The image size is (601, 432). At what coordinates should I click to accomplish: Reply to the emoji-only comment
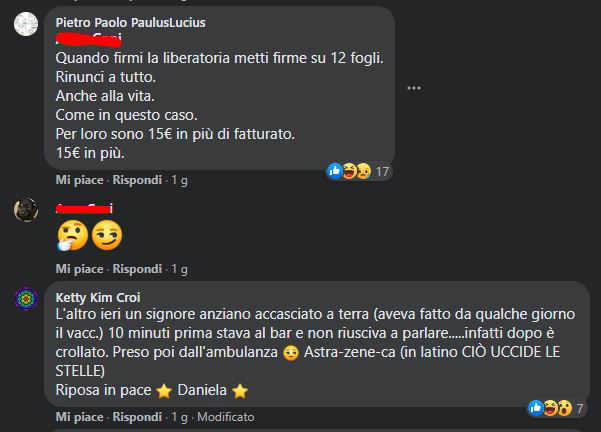pos(137,269)
